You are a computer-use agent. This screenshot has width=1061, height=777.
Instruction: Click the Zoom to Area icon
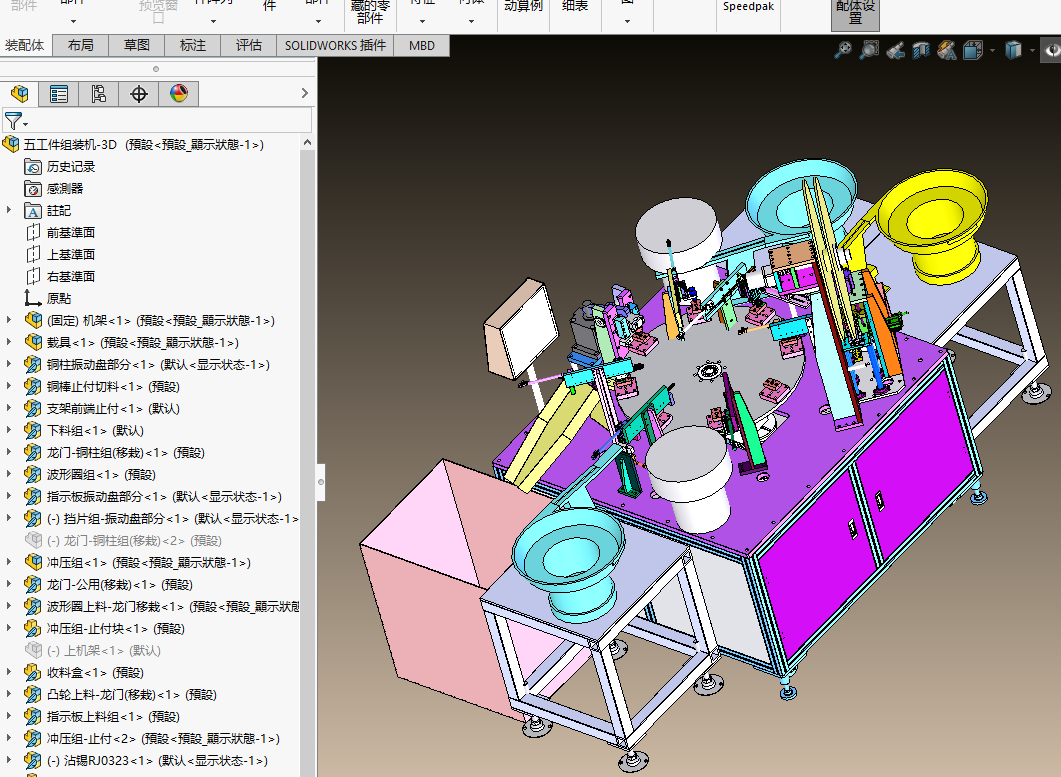pos(869,49)
